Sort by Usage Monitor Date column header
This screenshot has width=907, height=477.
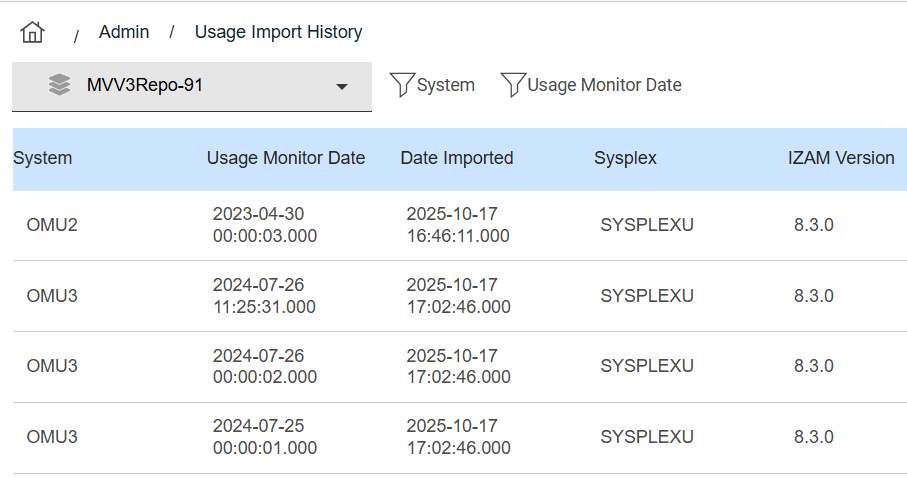coord(286,158)
